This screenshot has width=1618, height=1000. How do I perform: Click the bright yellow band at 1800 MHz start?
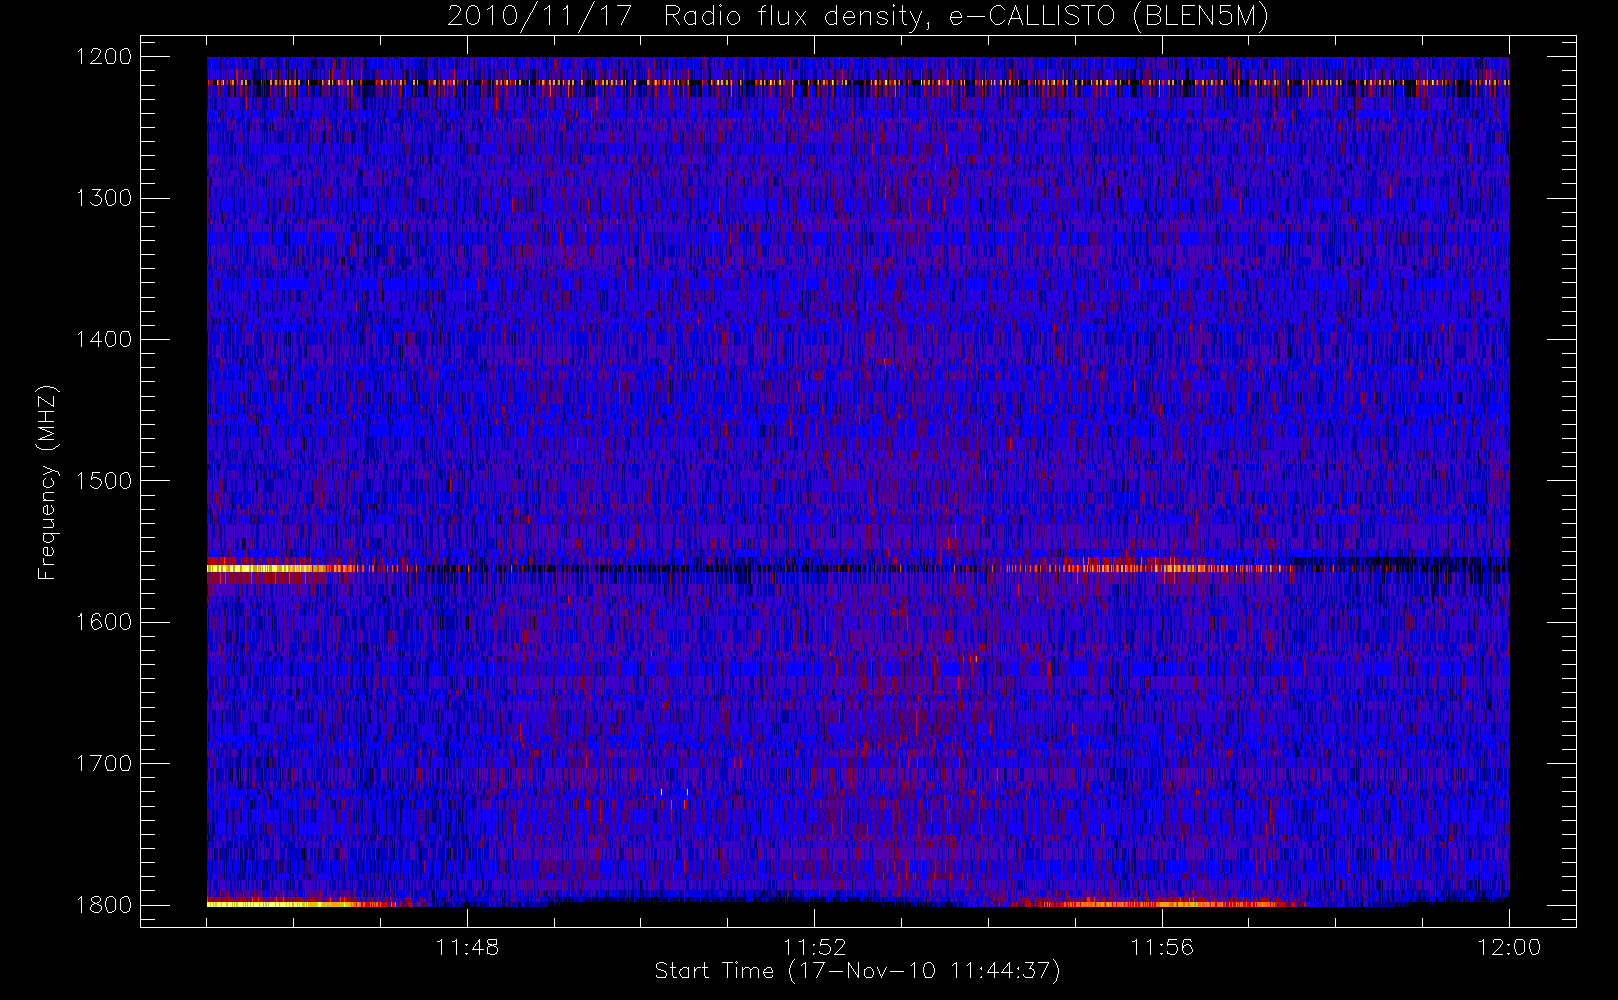[280, 904]
